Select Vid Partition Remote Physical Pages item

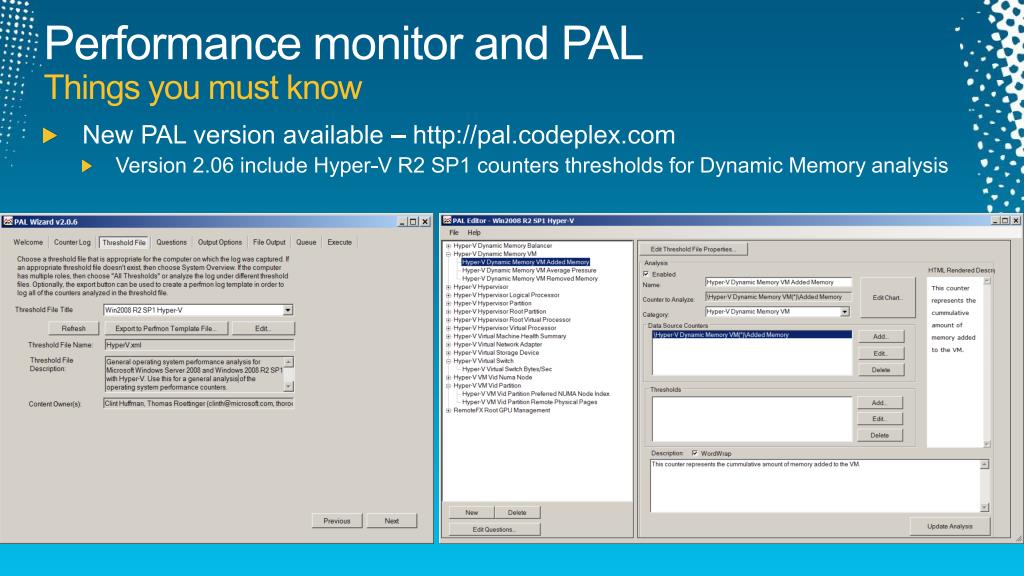(530, 402)
